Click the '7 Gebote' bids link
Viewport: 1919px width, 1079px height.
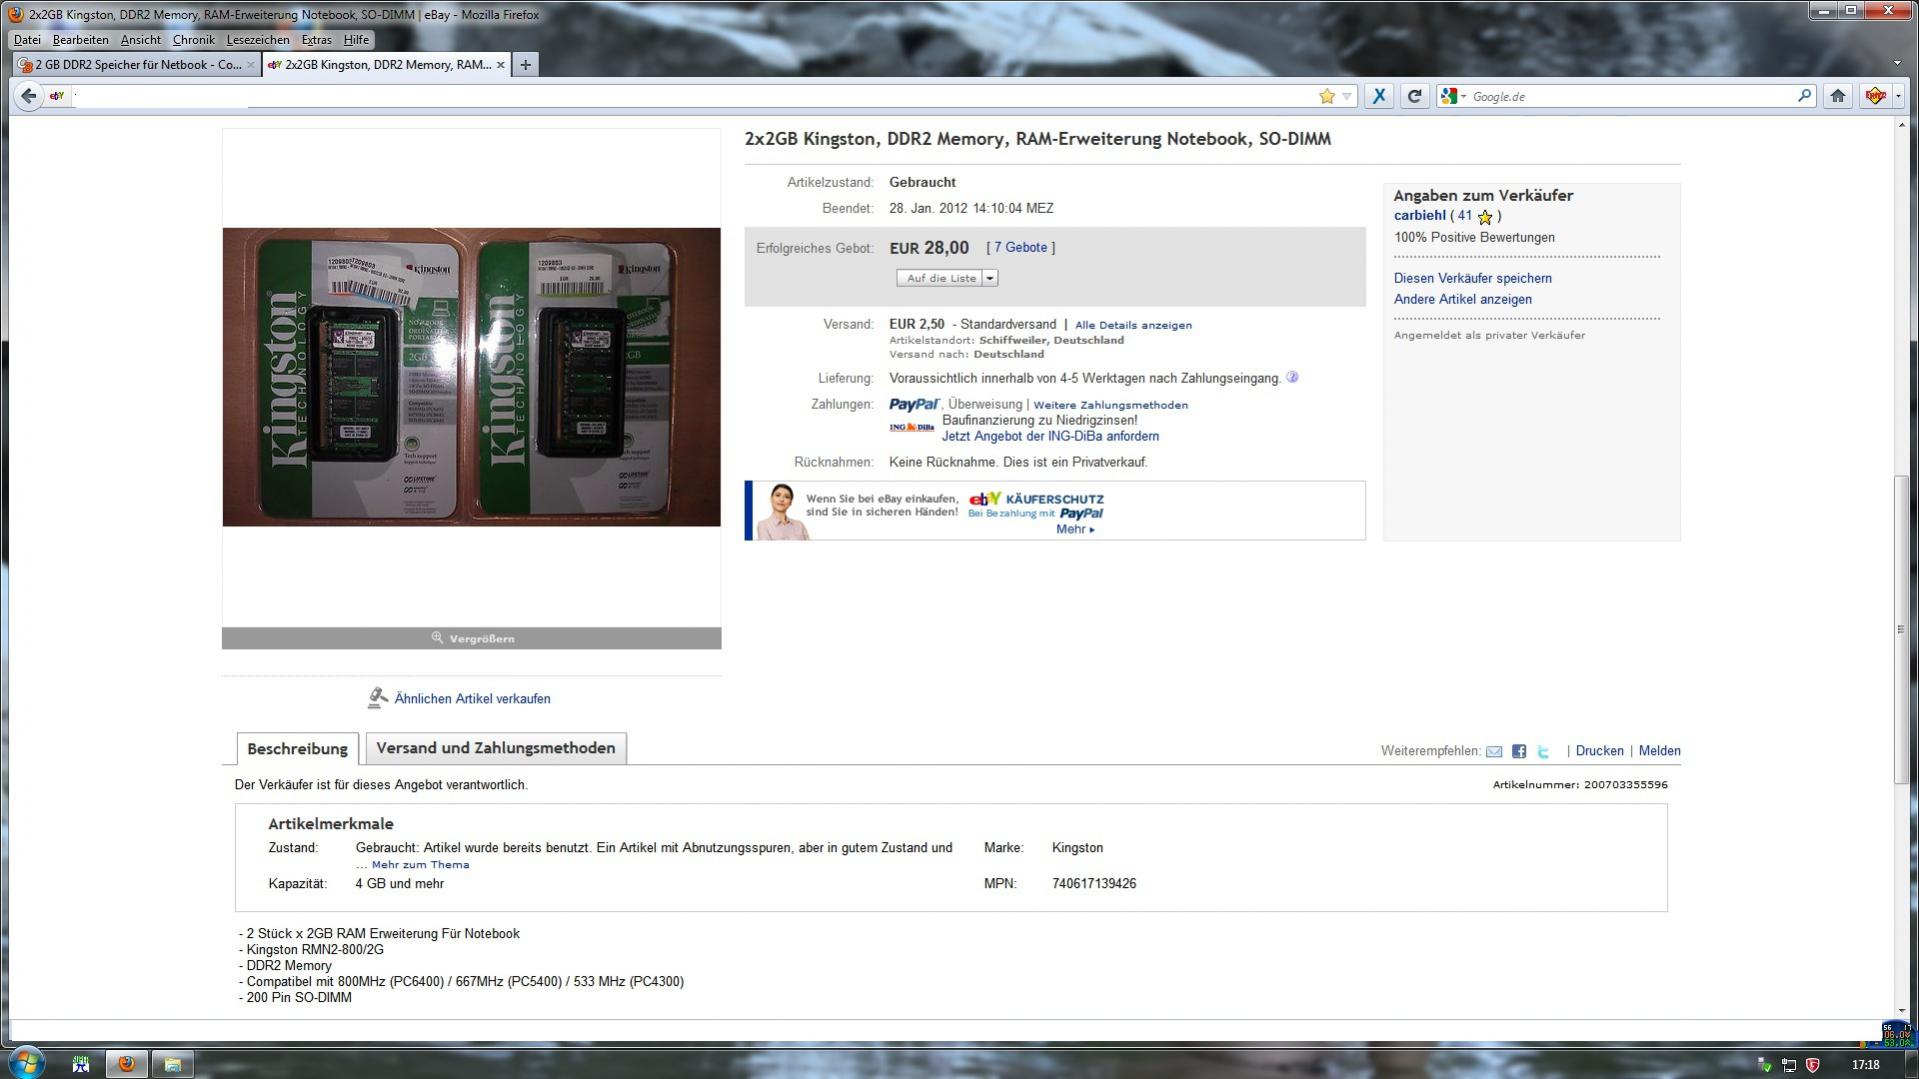point(1020,247)
